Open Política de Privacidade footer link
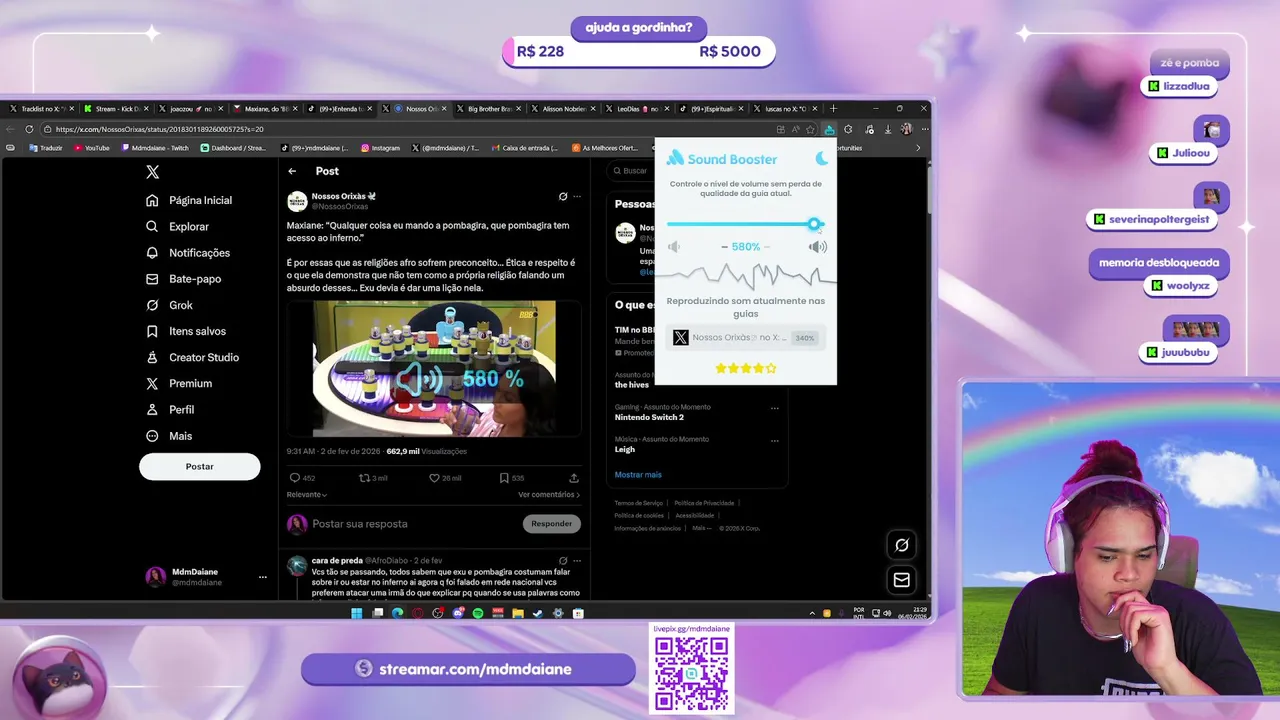The height and width of the screenshot is (720, 1280). tap(704, 503)
